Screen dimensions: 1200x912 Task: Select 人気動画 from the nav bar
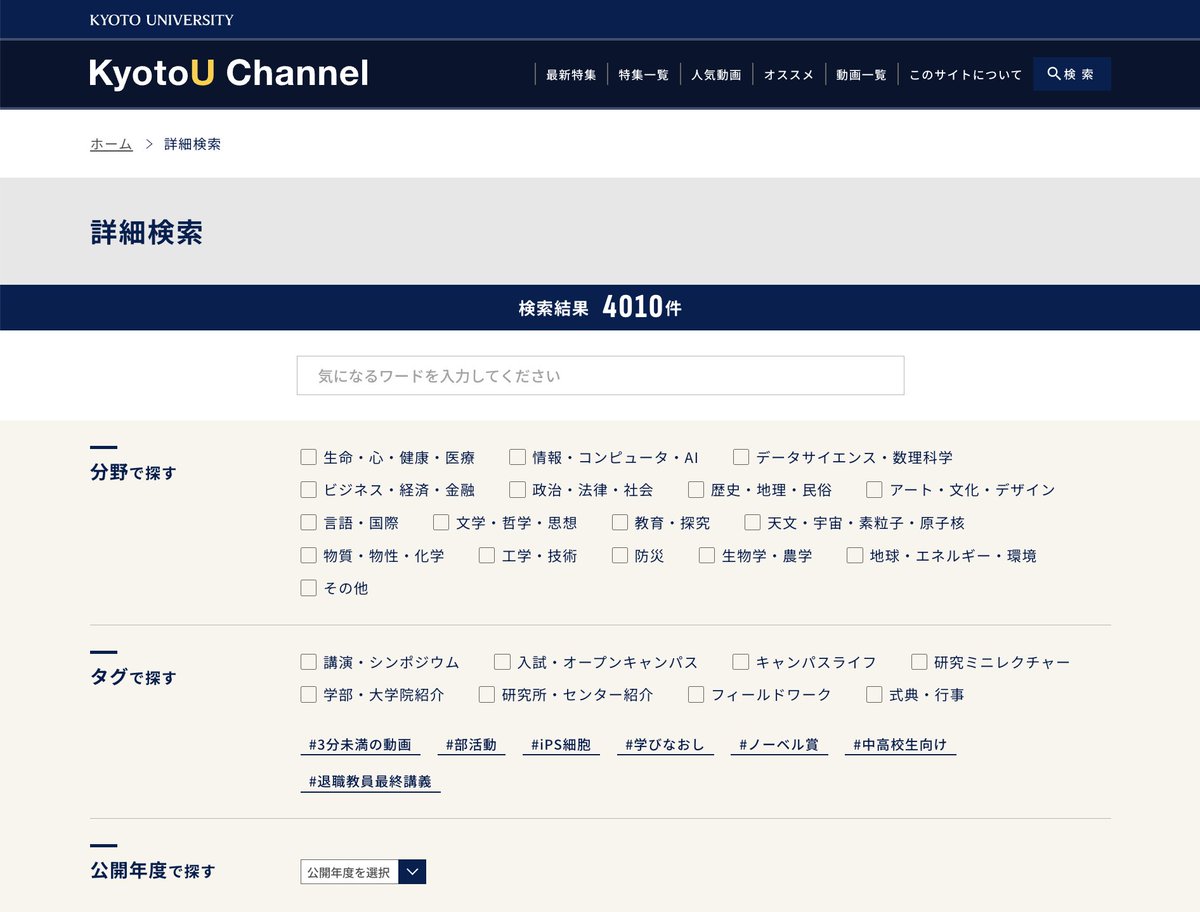click(716, 75)
